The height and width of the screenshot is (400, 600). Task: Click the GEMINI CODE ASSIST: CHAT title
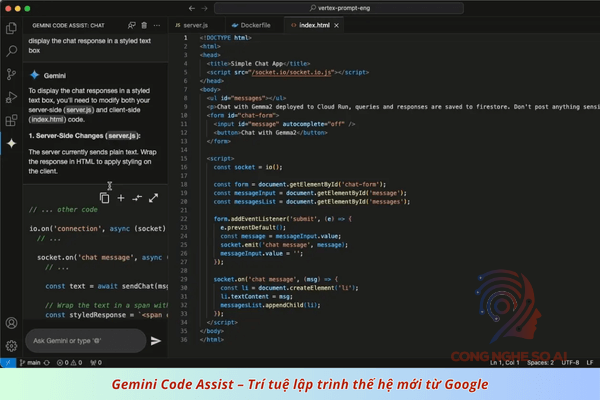[x=68, y=25]
